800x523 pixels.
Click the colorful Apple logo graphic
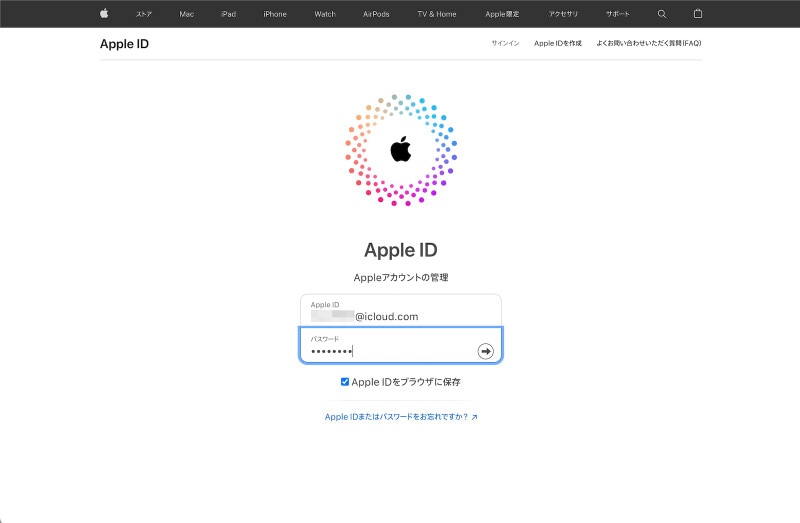tap(401, 150)
